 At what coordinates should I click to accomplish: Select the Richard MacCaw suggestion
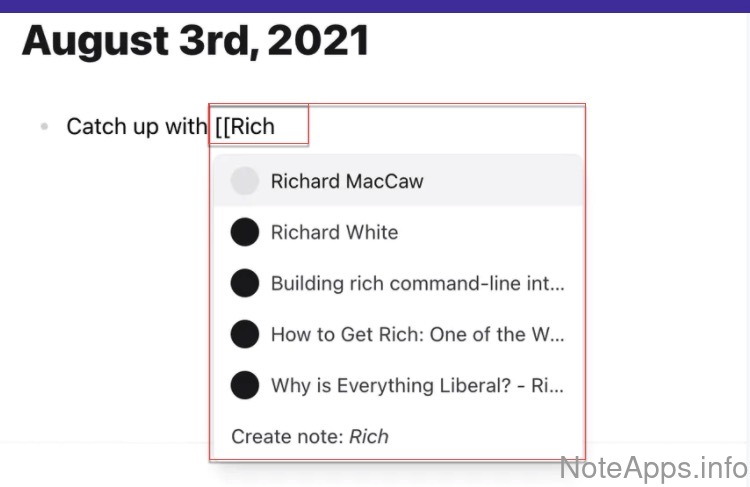(x=347, y=181)
